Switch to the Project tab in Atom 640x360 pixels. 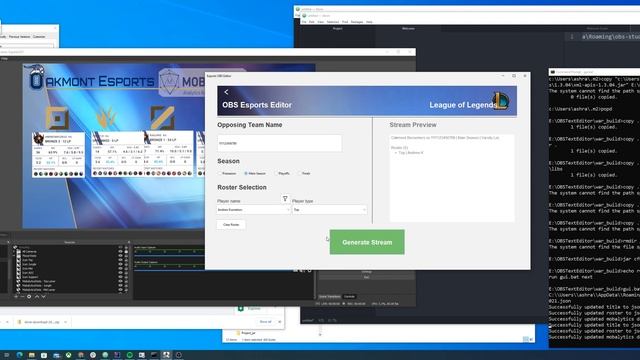pyautogui.click(x=338, y=29)
